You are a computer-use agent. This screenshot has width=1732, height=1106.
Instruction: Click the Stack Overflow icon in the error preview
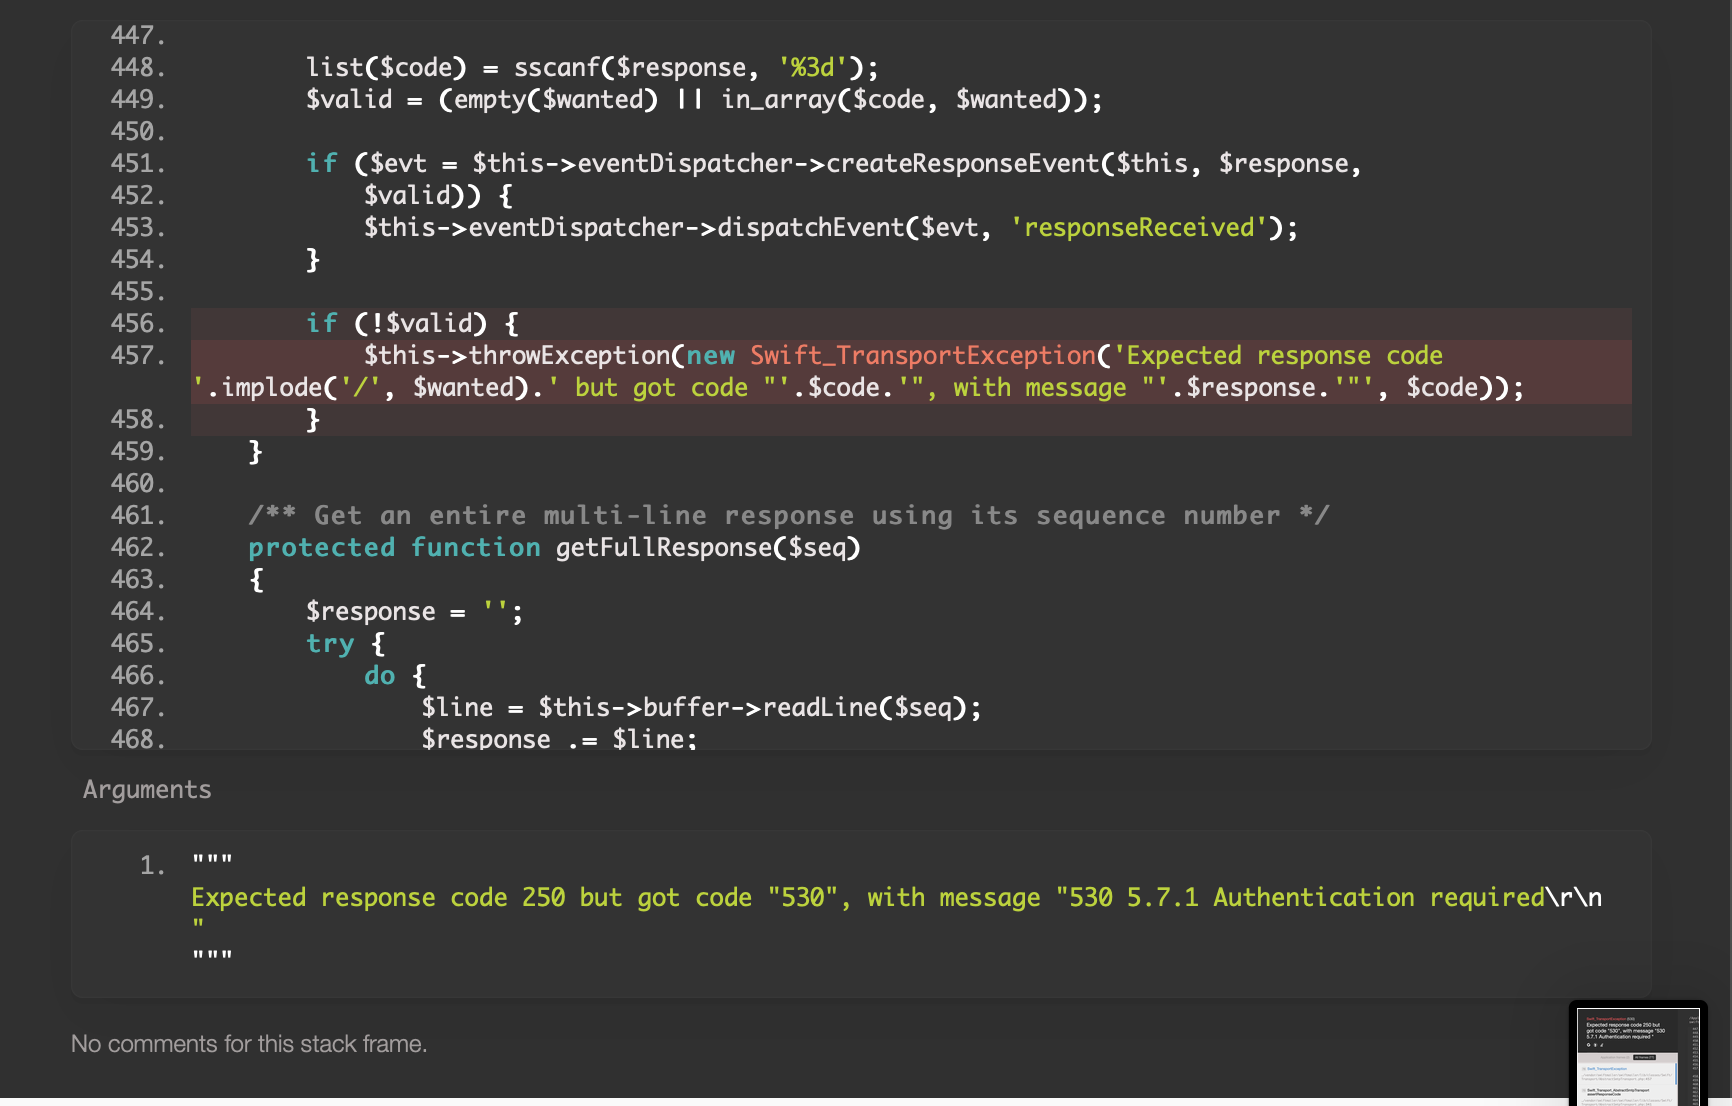(x=1595, y=1045)
